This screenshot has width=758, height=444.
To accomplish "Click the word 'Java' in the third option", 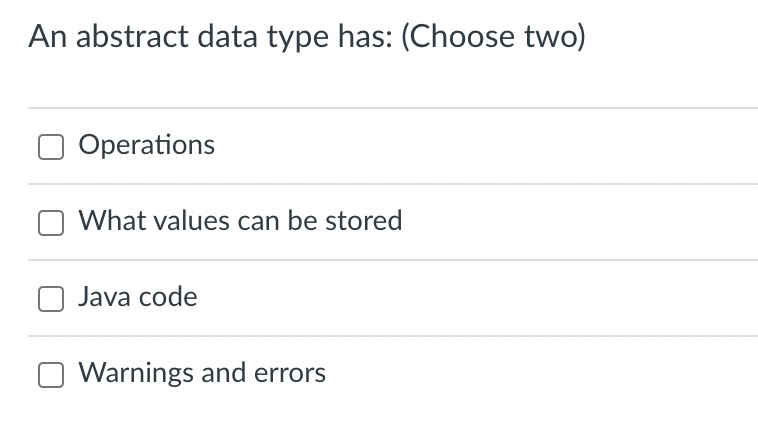I will pos(101,297).
